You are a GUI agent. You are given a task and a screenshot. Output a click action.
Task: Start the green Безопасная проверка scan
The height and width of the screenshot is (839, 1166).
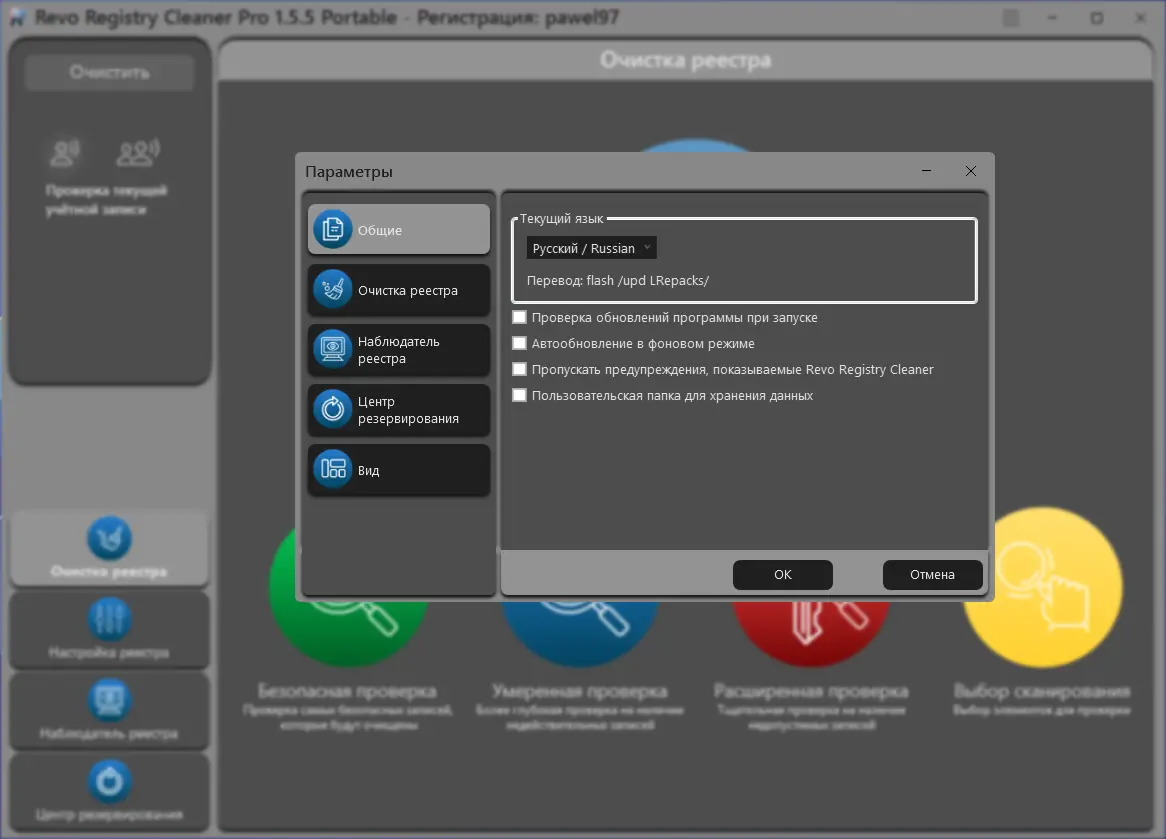(348, 632)
